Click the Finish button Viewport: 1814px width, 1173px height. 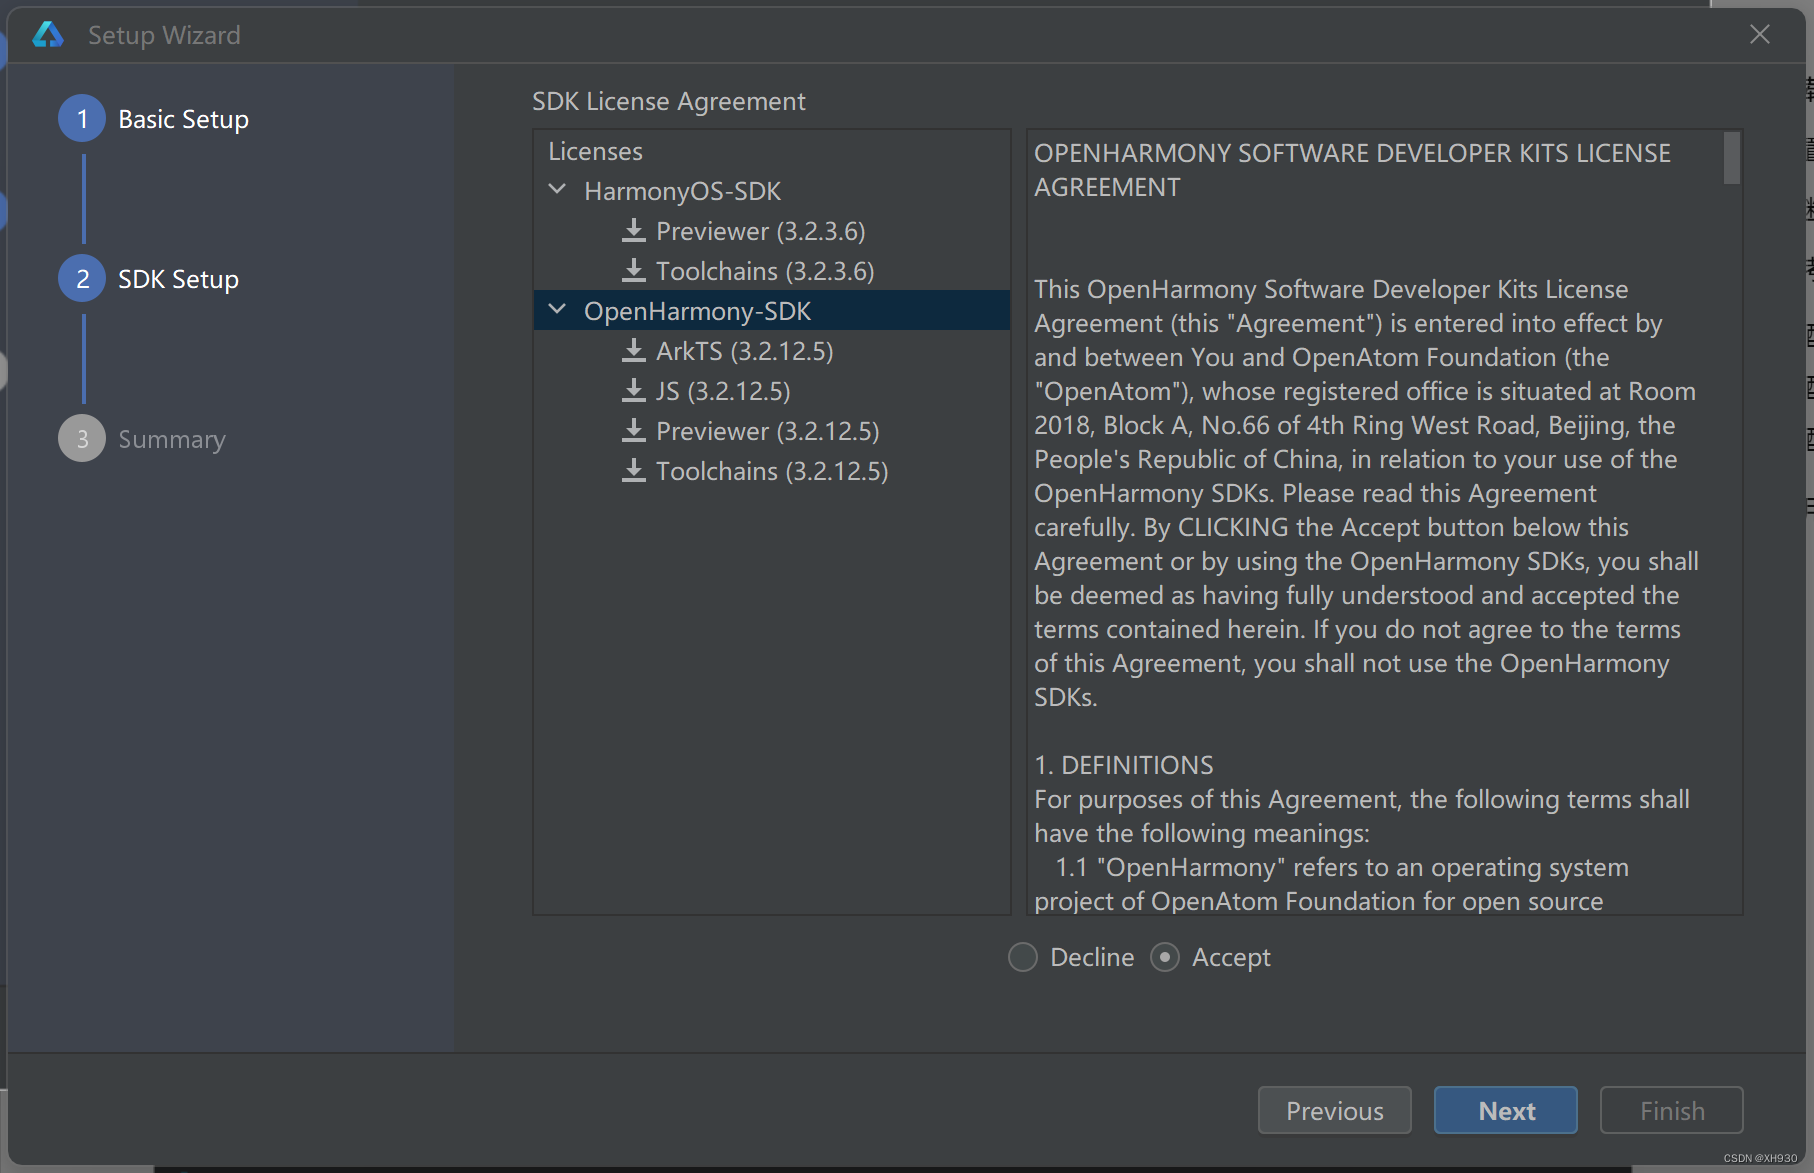click(1672, 1110)
